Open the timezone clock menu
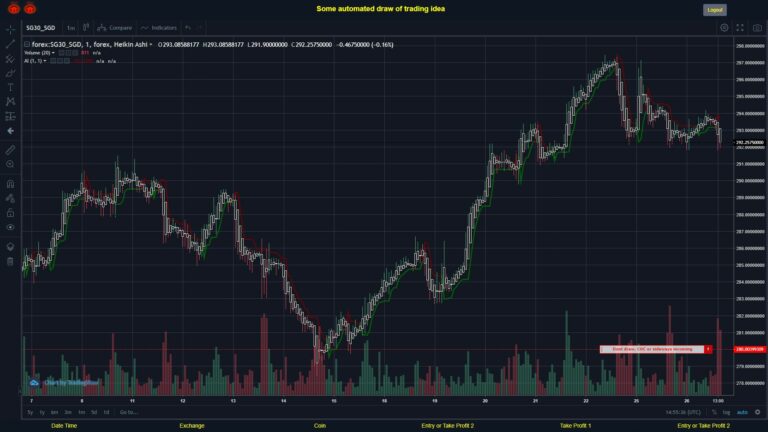 point(683,412)
